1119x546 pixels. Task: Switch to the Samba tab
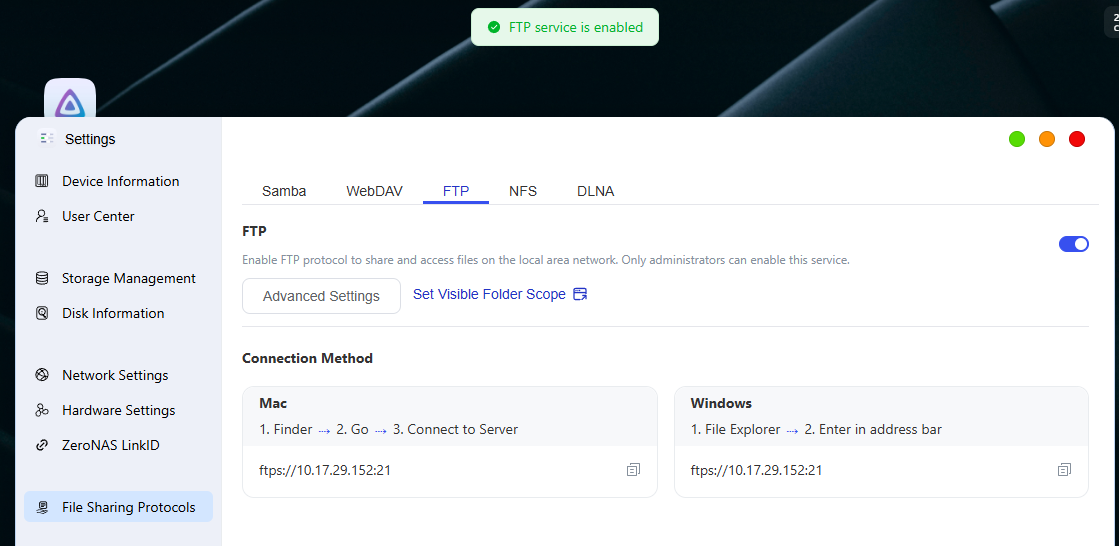(x=284, y=191)
